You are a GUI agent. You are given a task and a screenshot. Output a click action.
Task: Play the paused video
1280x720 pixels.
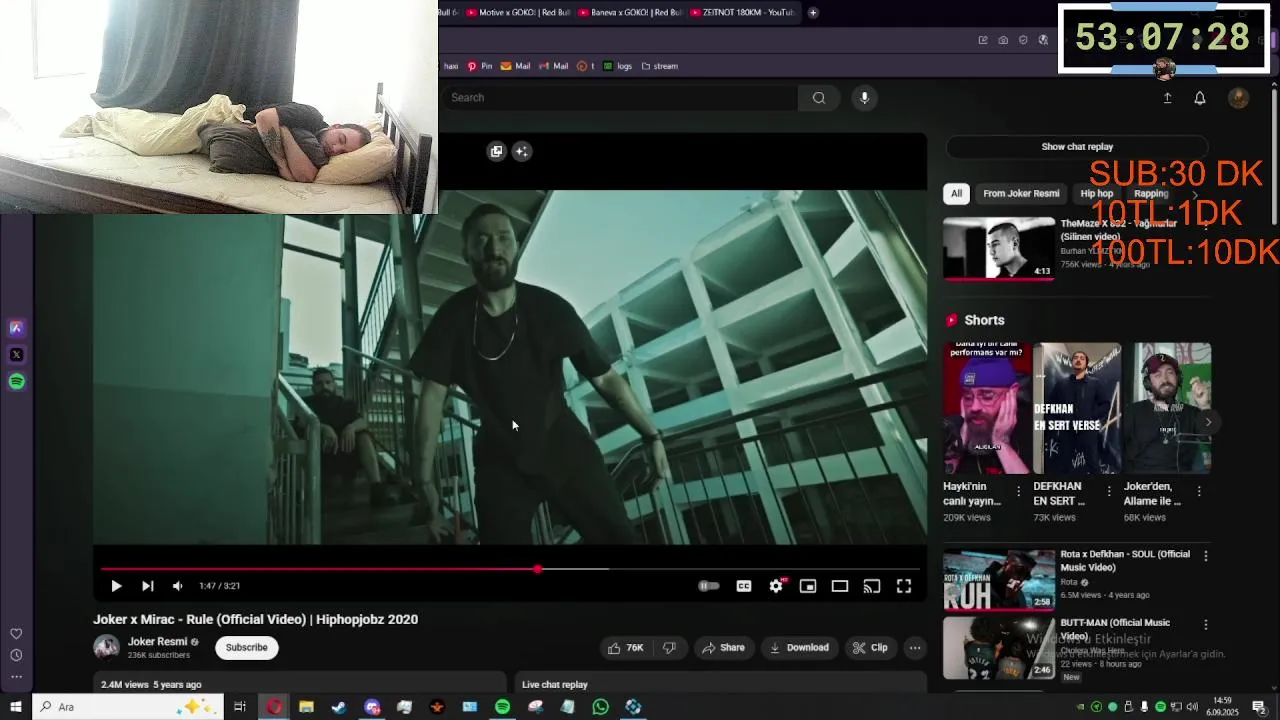(116, 586)
